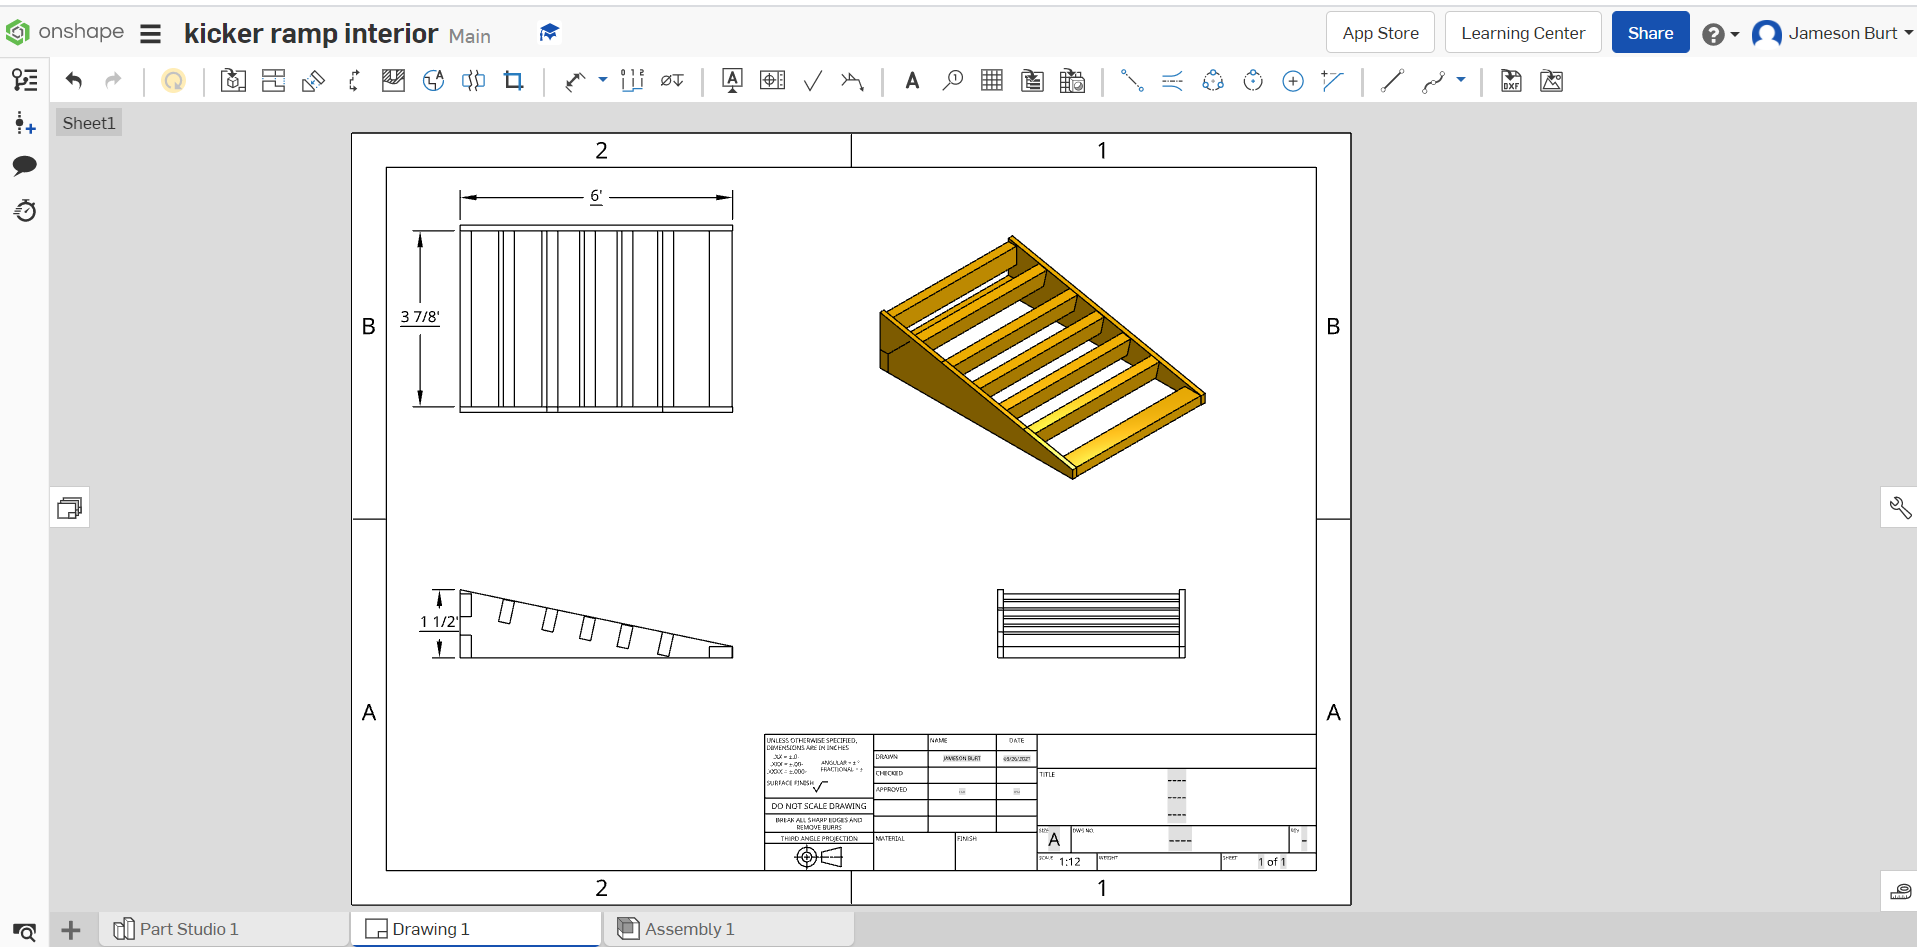Open the main document hamburger menu
1917x947 pixels.
click(150, 33)
